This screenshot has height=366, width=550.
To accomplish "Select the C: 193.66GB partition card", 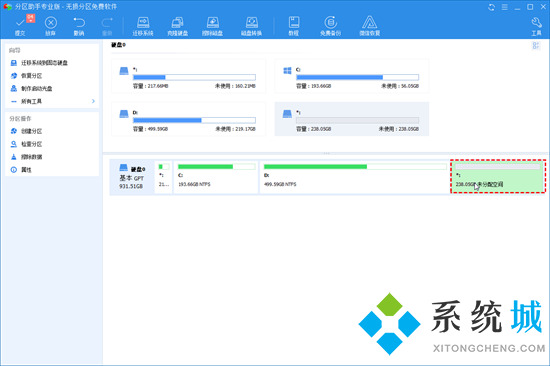I will tap(351, 76).
